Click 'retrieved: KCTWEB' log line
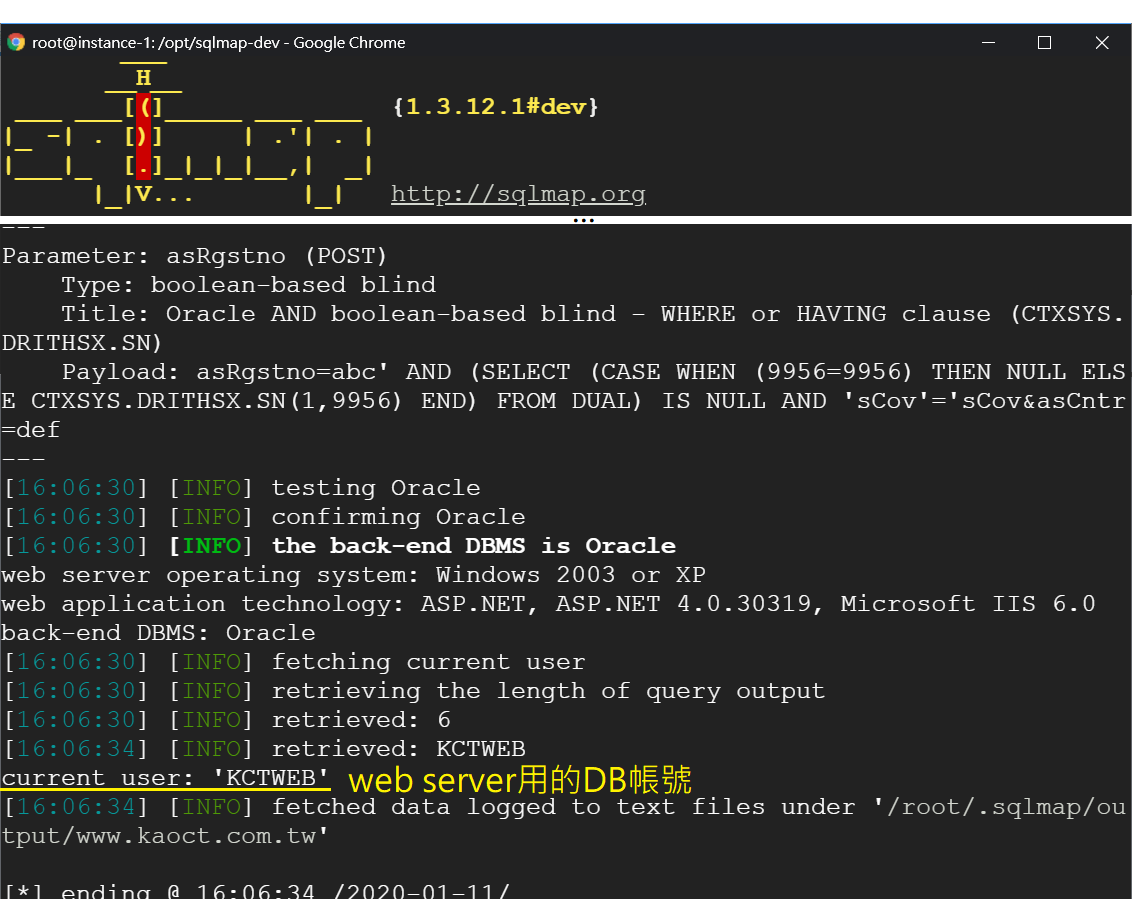 click(264, 749)
